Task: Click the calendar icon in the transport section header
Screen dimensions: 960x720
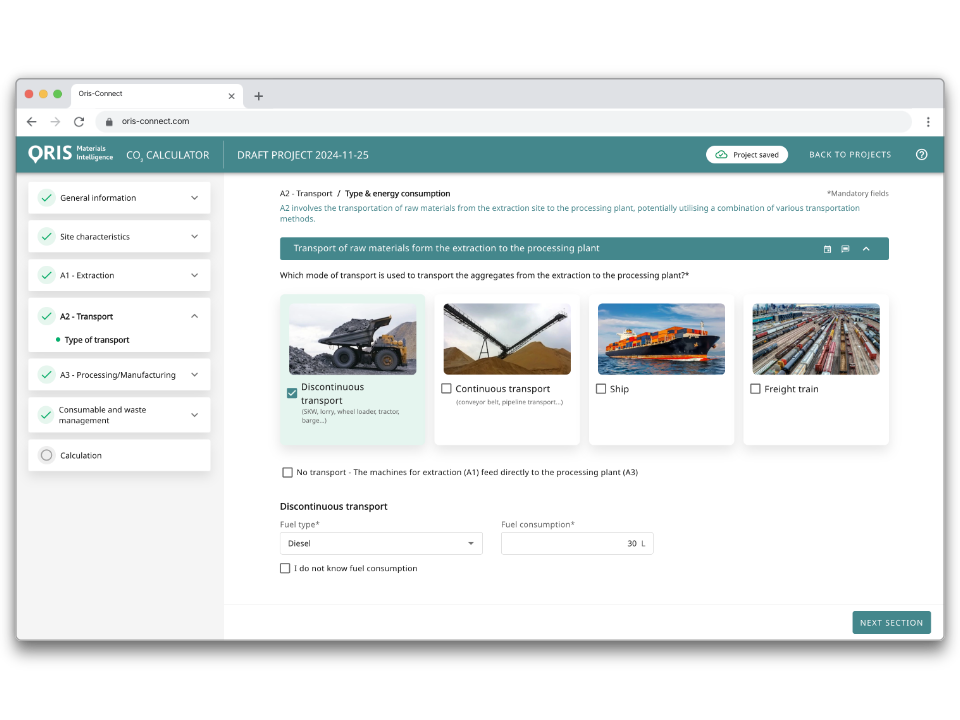Action: point(826,248)
